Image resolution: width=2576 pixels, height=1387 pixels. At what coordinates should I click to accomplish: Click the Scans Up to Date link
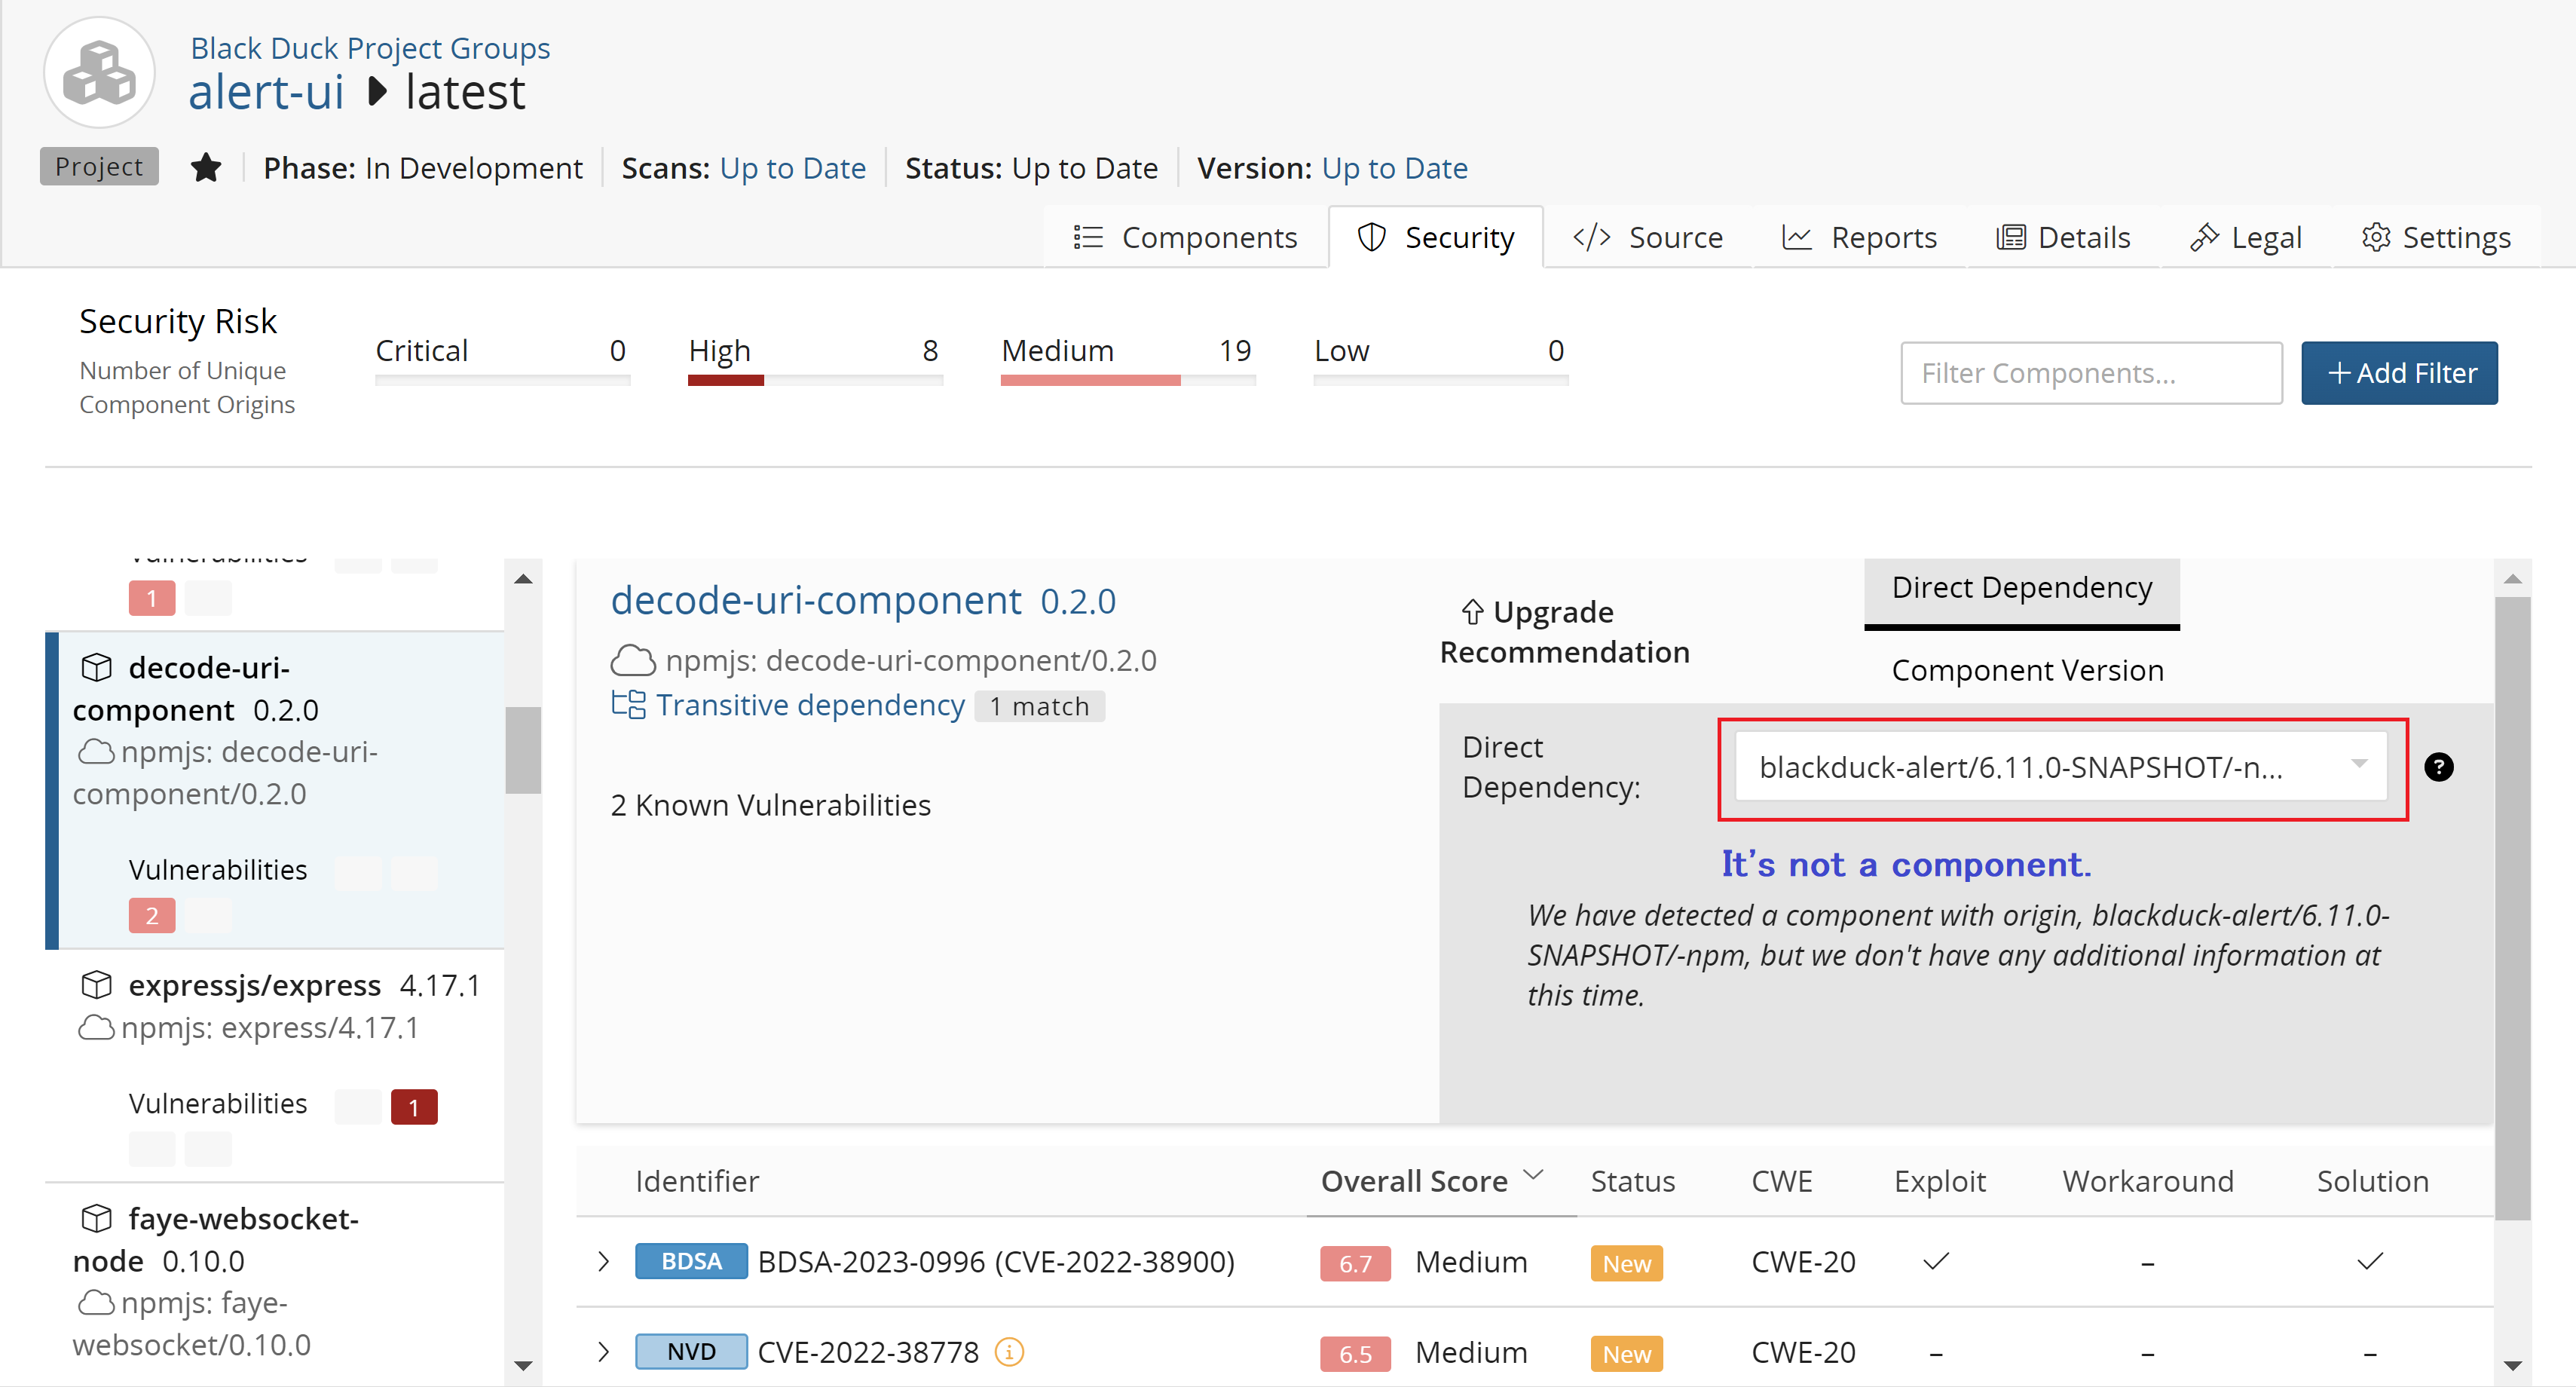pos(792,167)
